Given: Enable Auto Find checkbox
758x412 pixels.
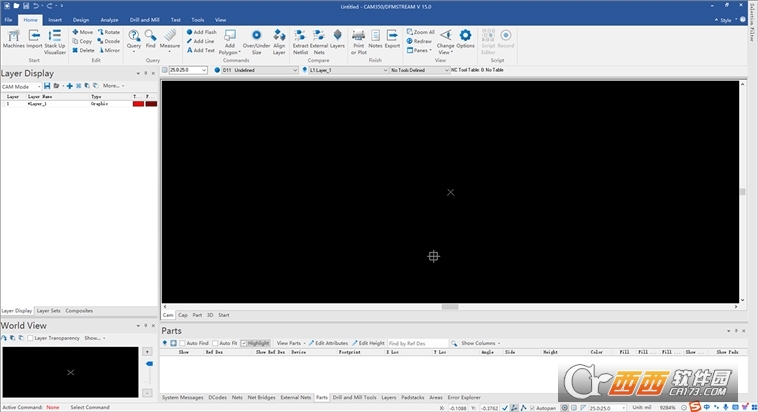Looking at the screenshot, I should (183, 343).
